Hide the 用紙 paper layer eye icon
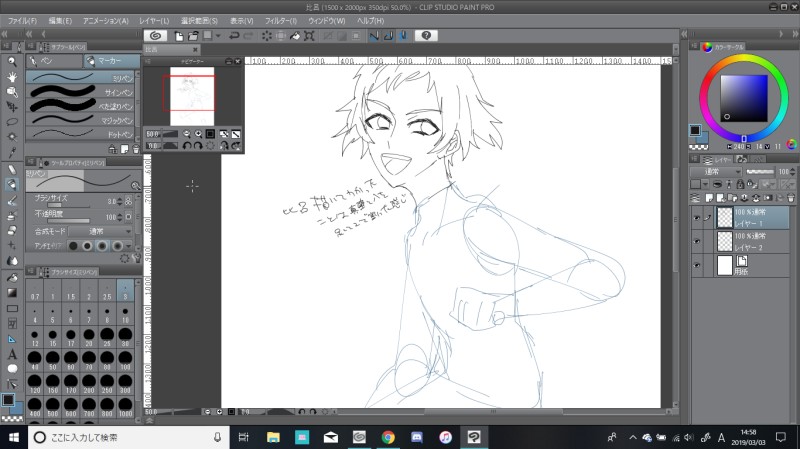The height and width of the screenshot is (449, 800). click(x=697, y=265)
